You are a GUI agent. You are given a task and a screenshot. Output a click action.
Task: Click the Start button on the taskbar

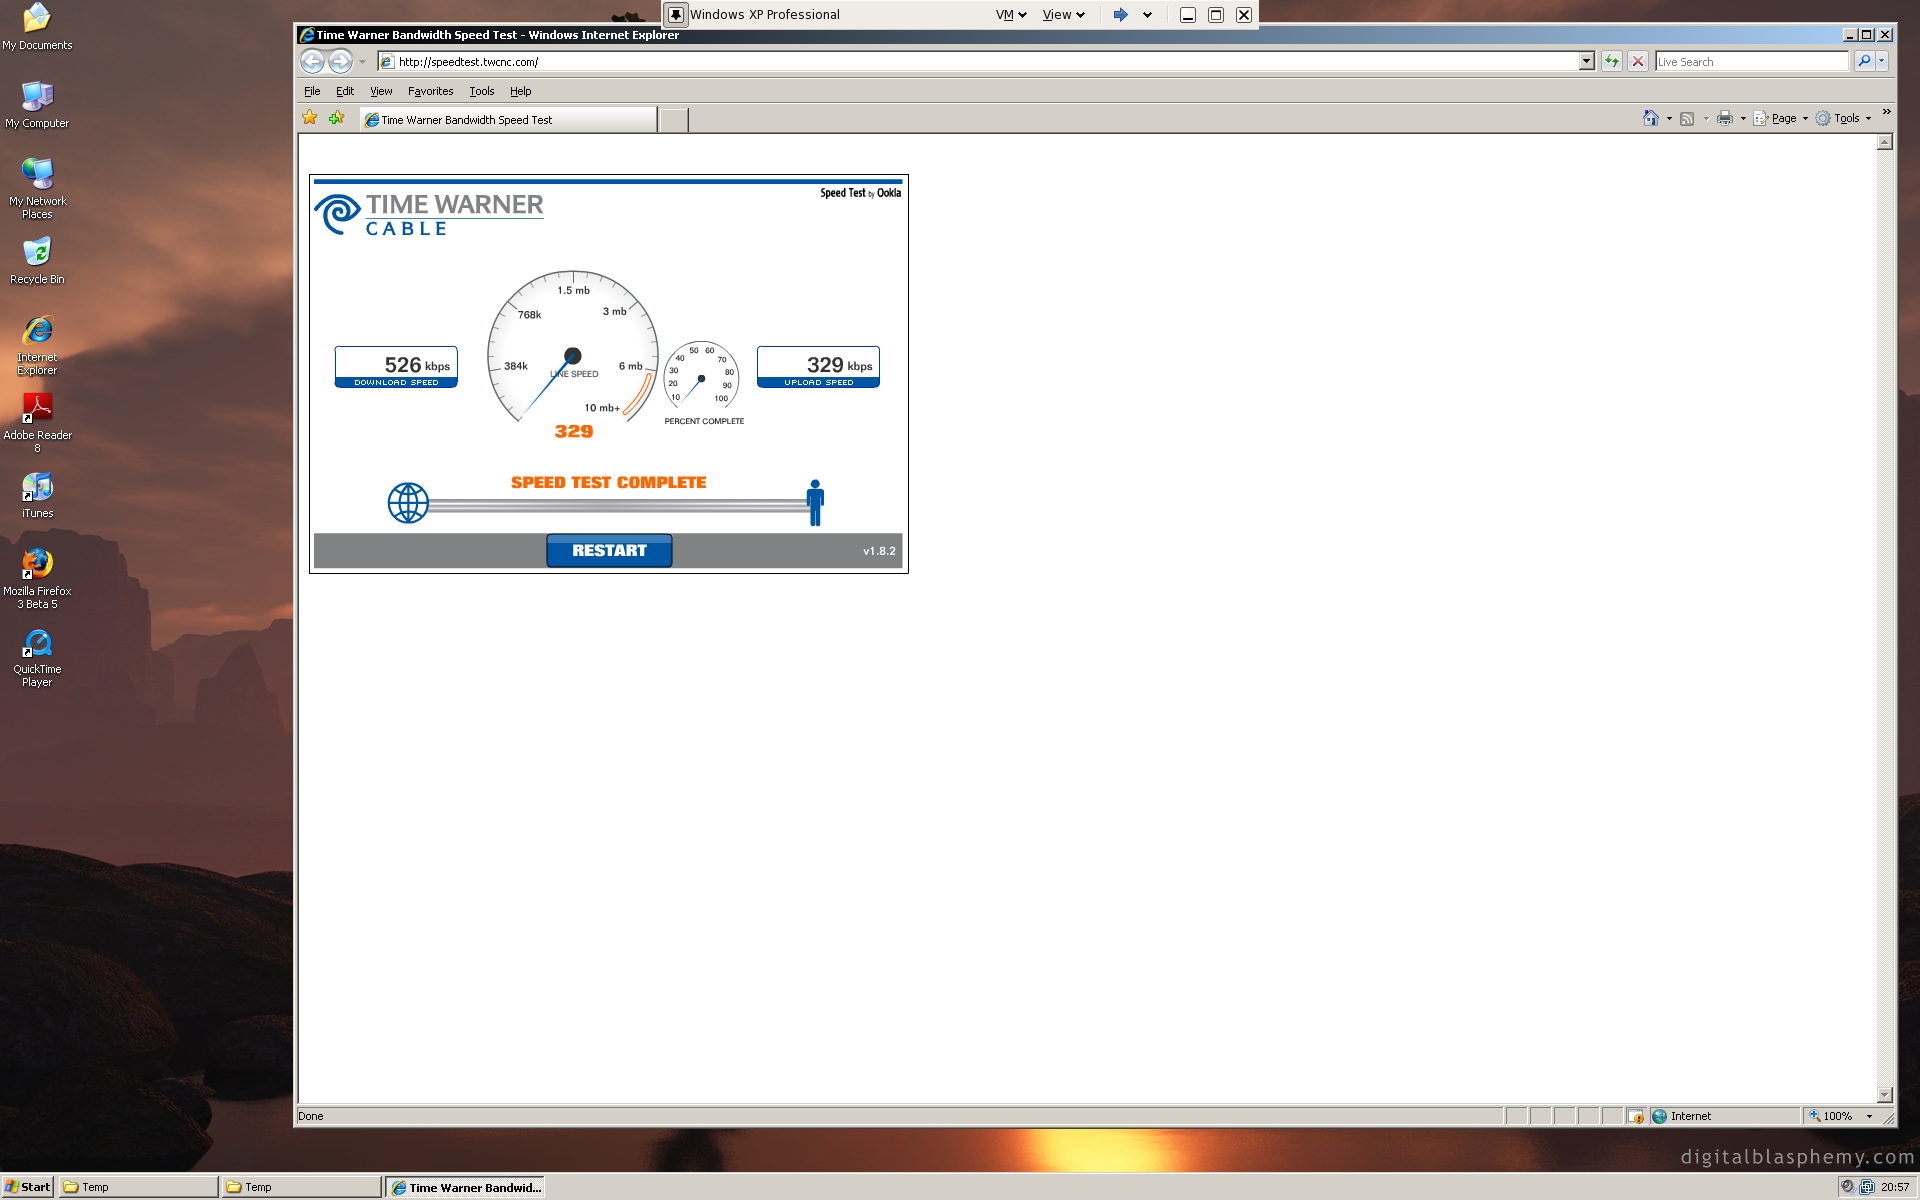[28, 1187]
